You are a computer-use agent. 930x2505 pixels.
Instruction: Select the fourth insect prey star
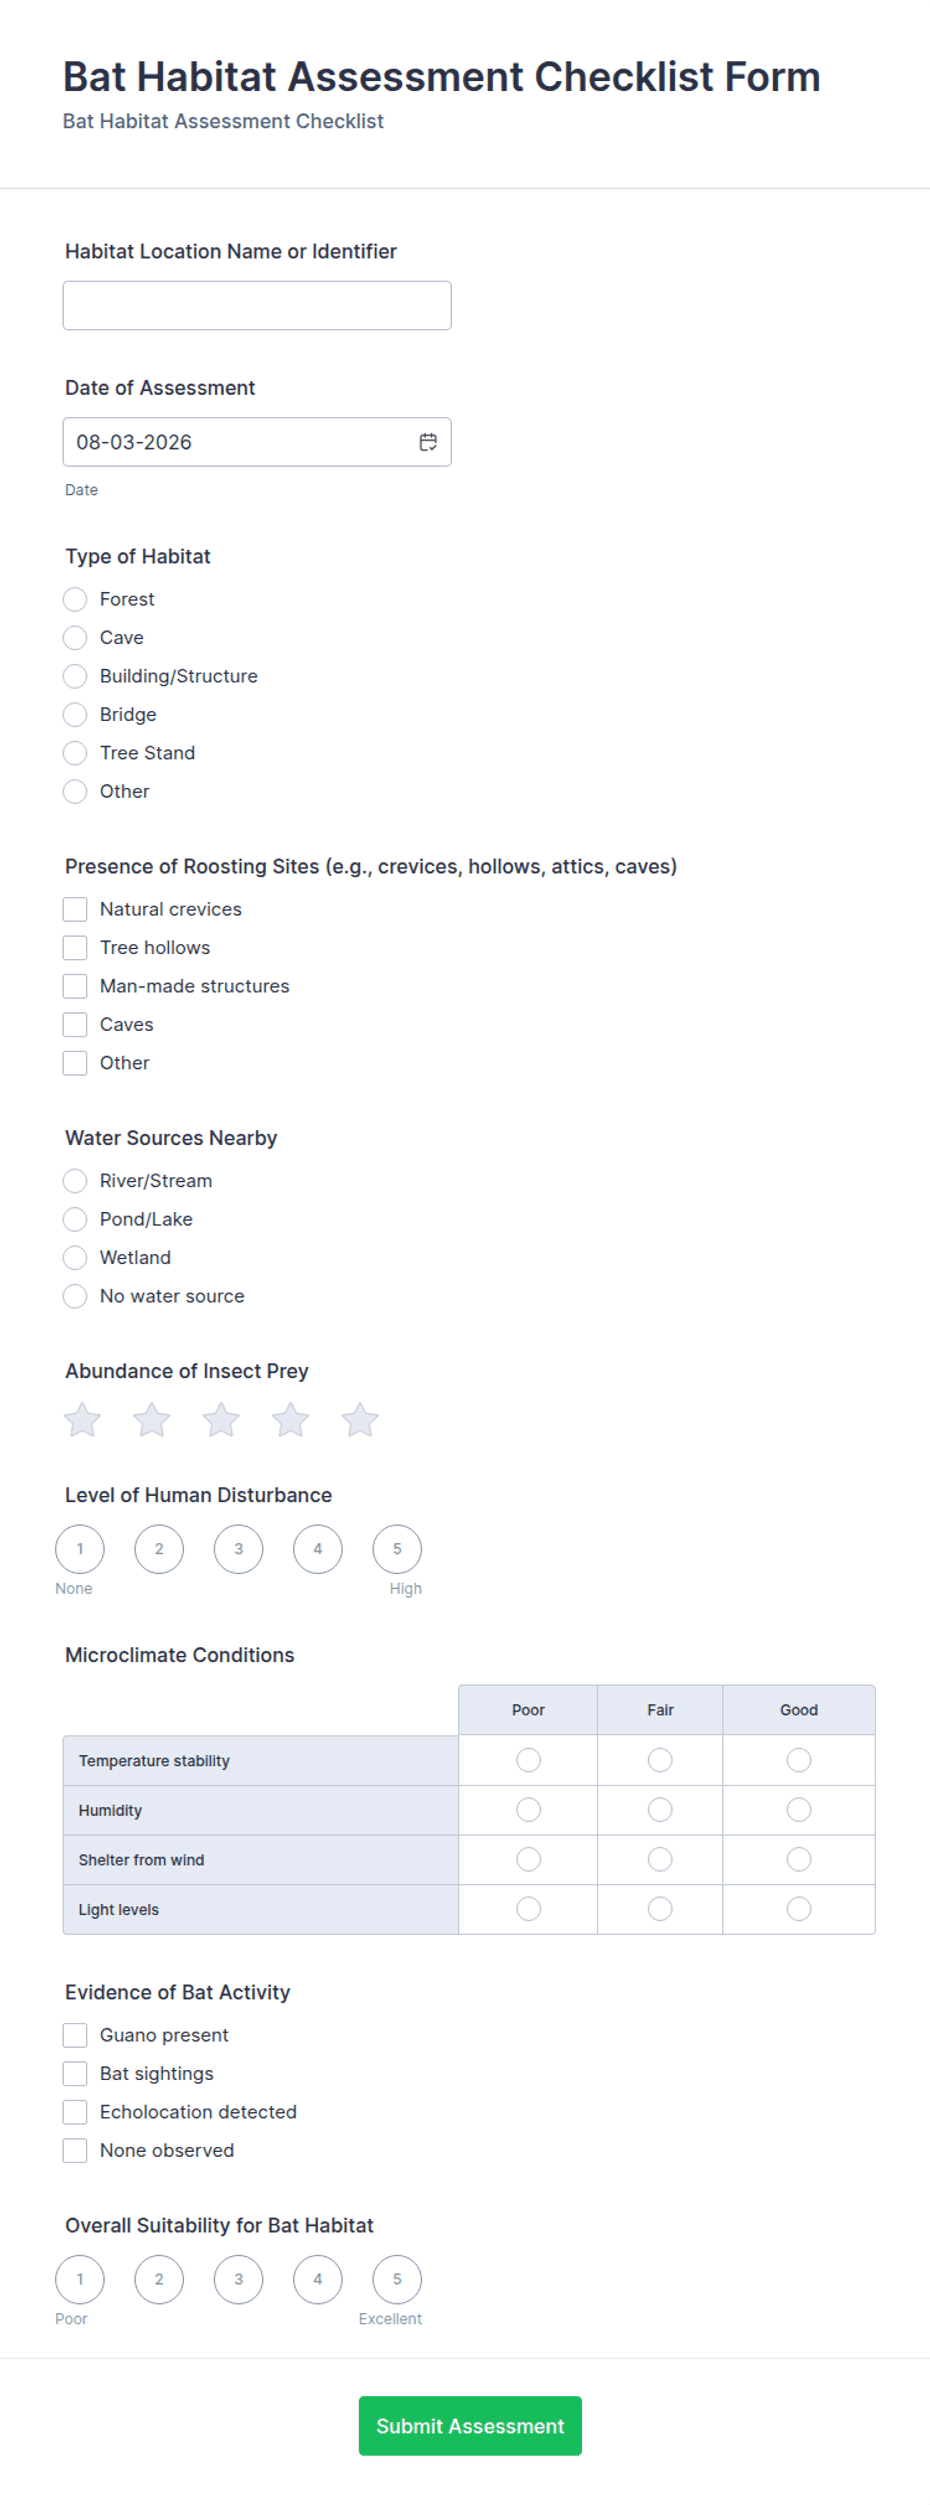291,1419
